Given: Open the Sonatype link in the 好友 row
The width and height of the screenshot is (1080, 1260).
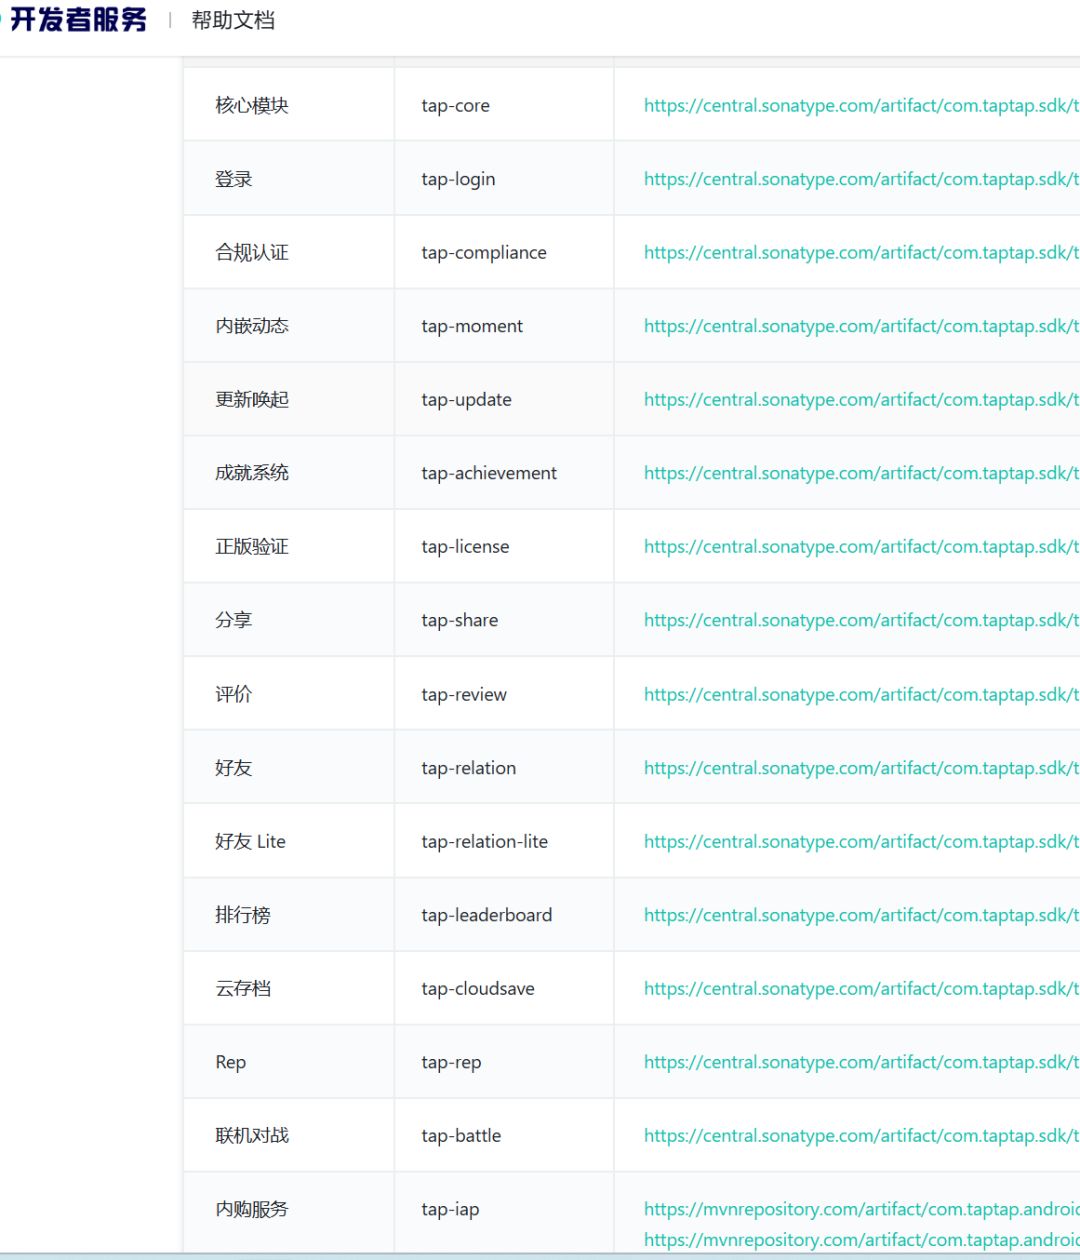Looking at the screenshot, I should click(x=861, y=768).
